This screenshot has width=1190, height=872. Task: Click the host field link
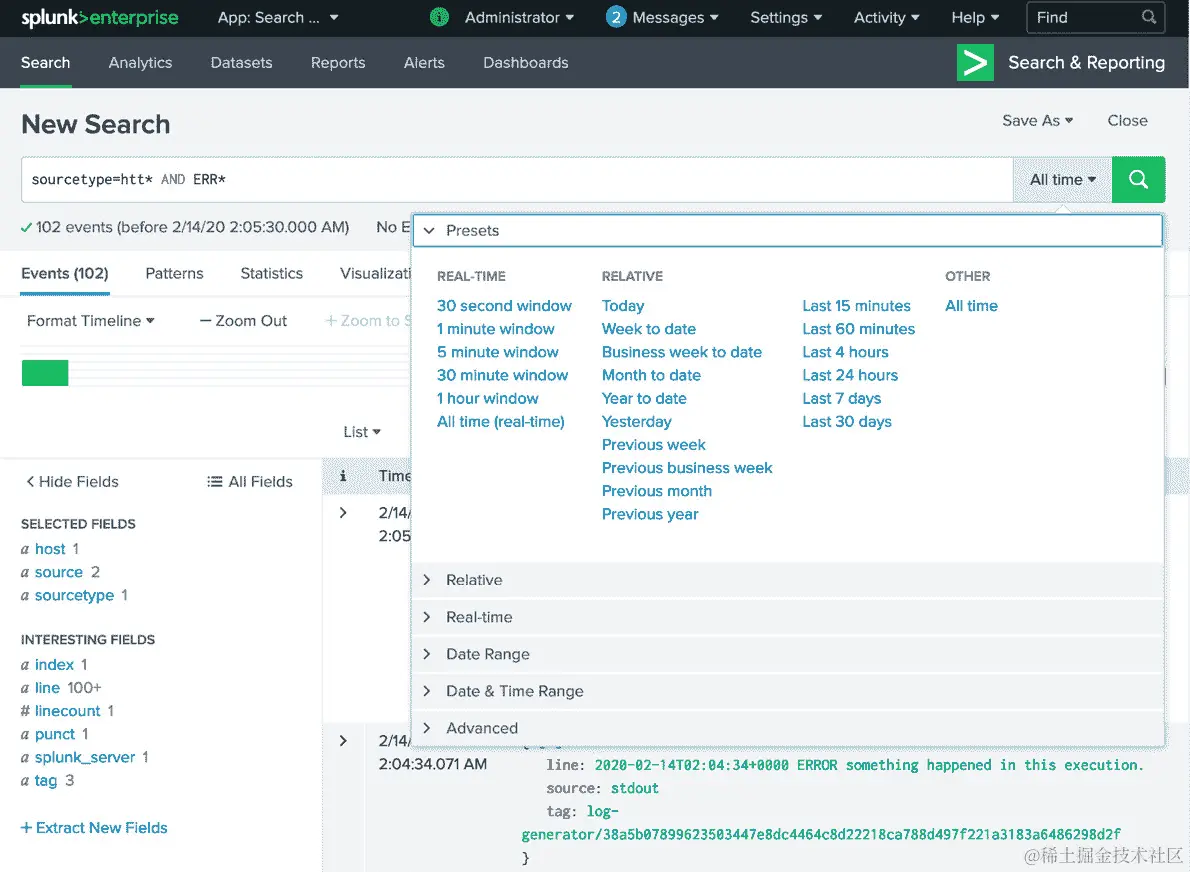tap(50, 549)
